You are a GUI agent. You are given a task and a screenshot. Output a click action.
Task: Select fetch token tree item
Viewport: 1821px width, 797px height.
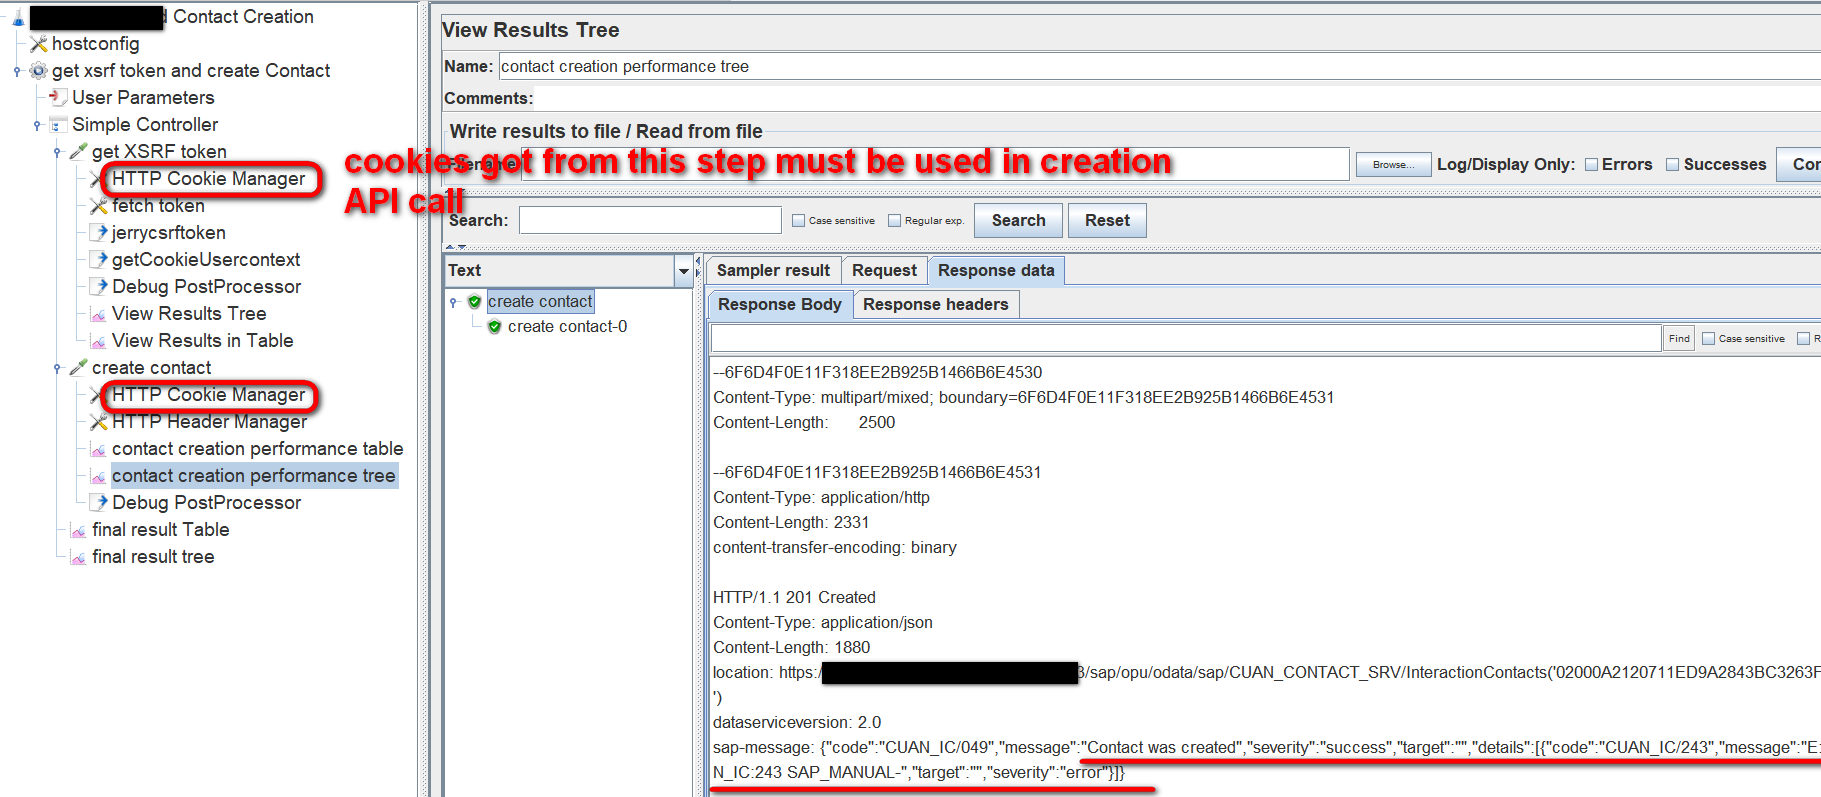(x=158, y=206)
